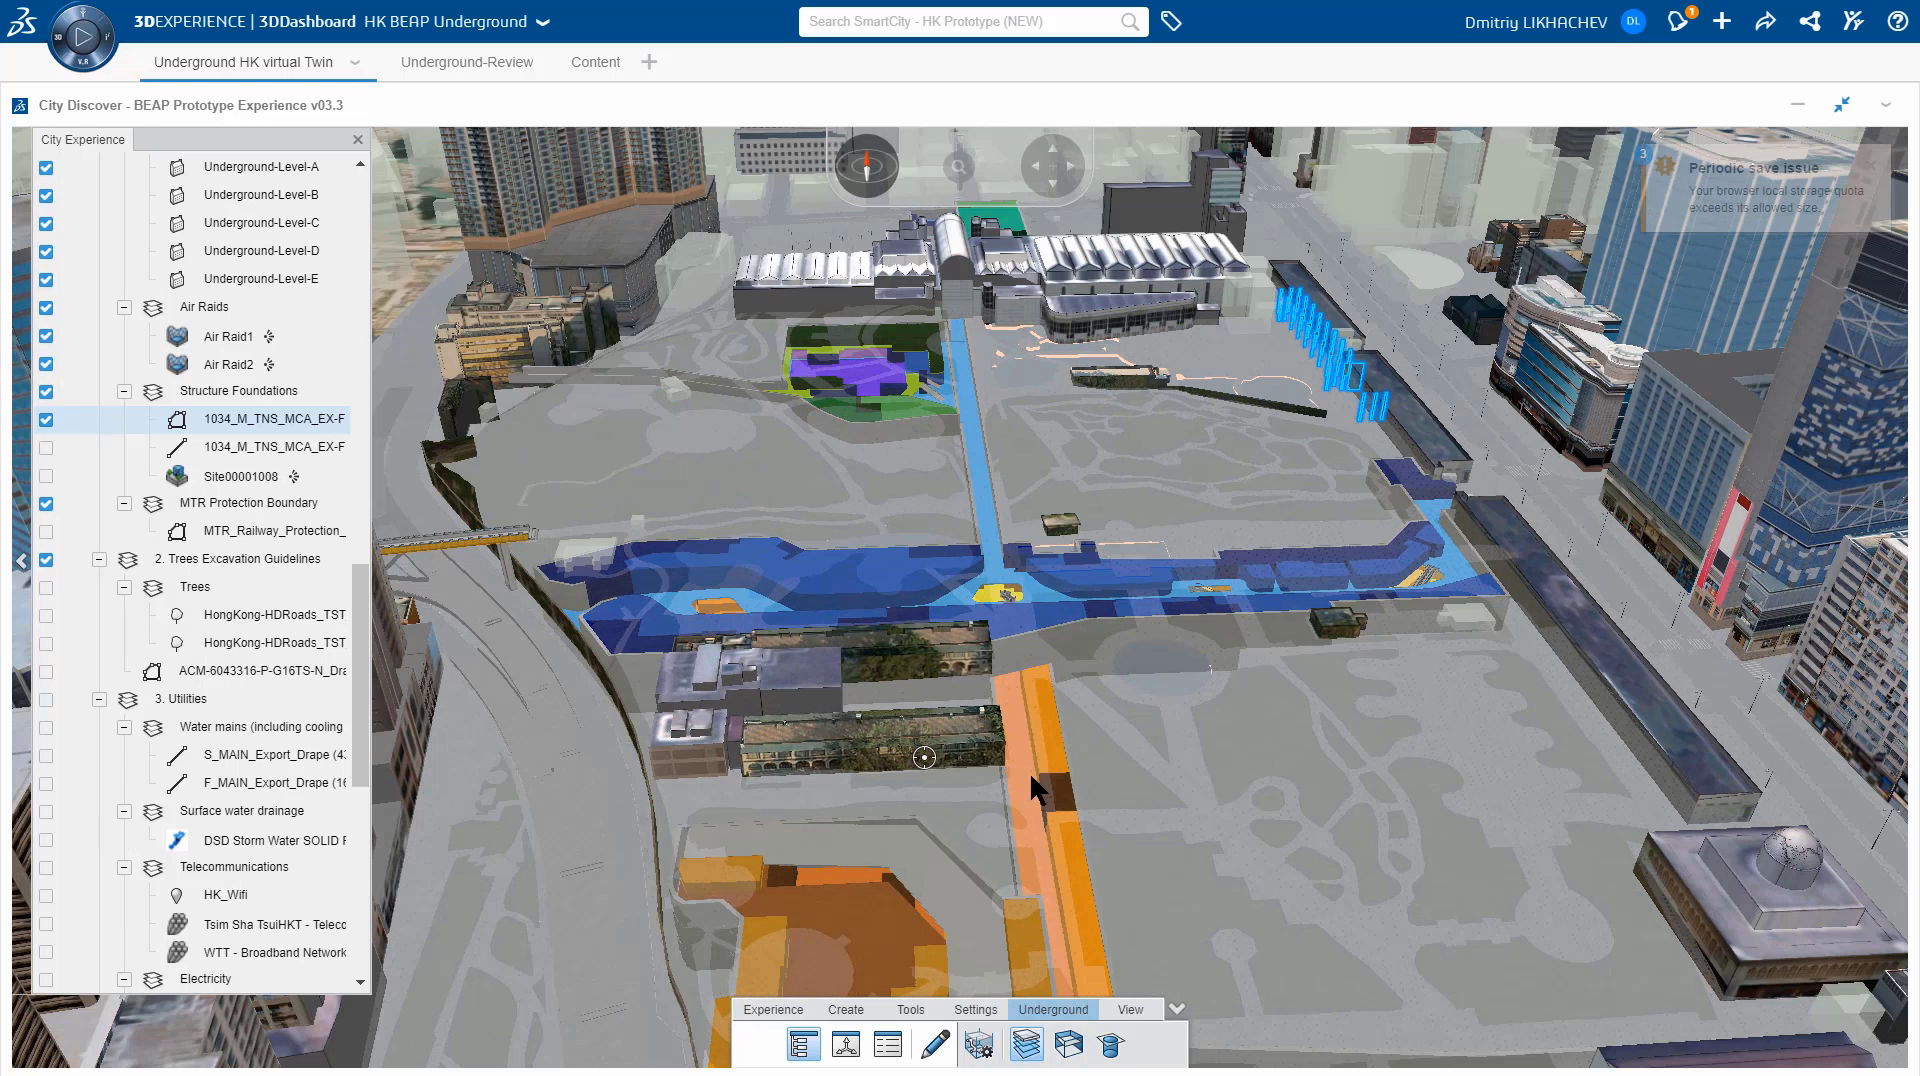Image resolution: width=1920 pixels, height=1076 pixels.
Task: Click the compass orientation control
Action: pyautogui.click(x=866, y=166)
